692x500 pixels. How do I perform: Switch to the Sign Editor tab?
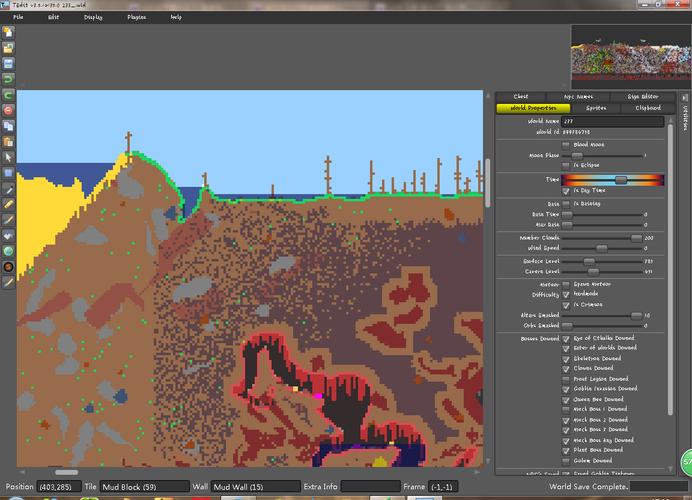point(643,96)
